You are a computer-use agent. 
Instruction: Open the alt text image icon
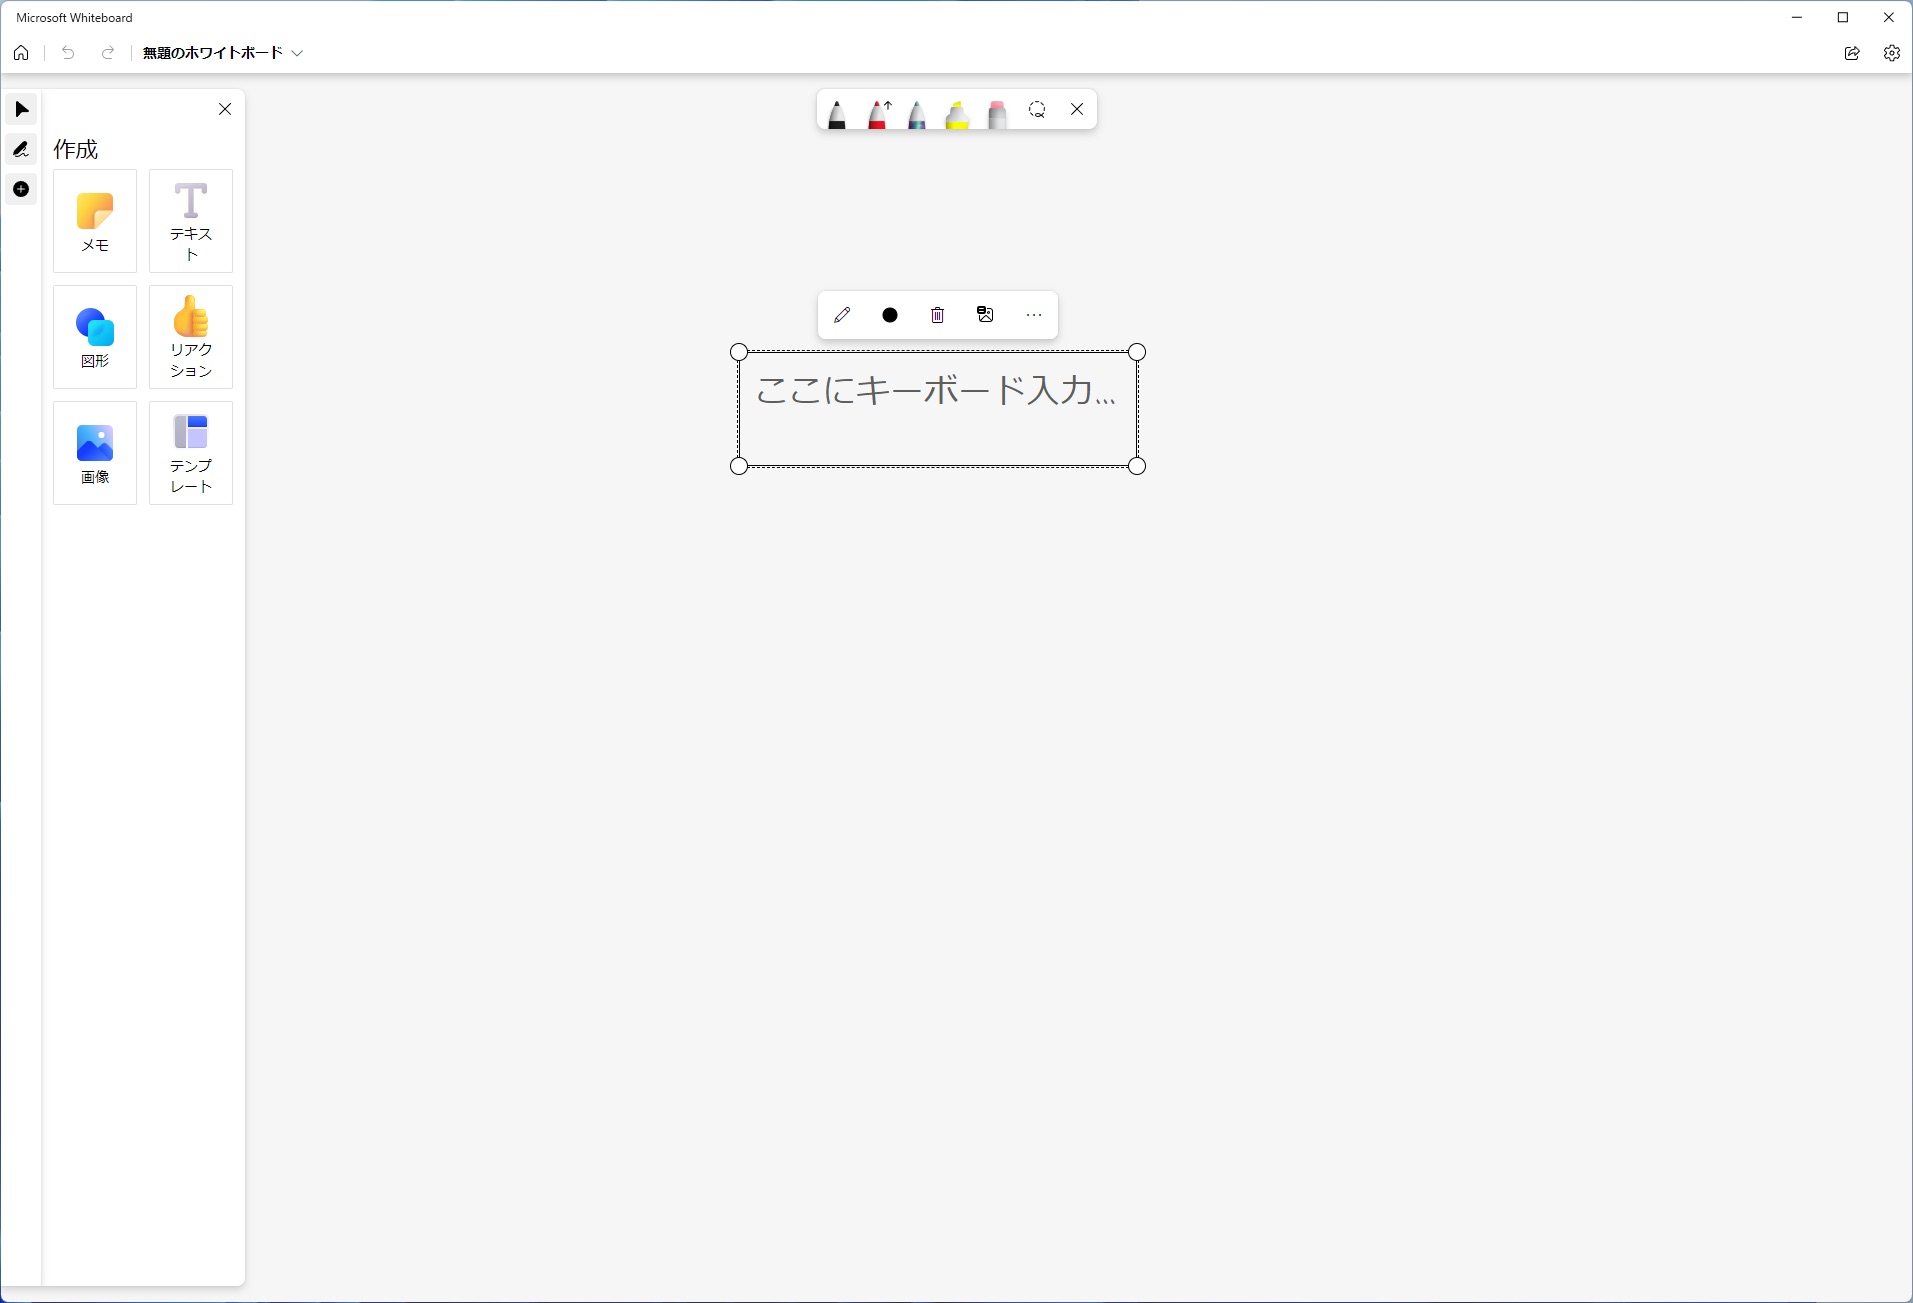pos(986,315)
